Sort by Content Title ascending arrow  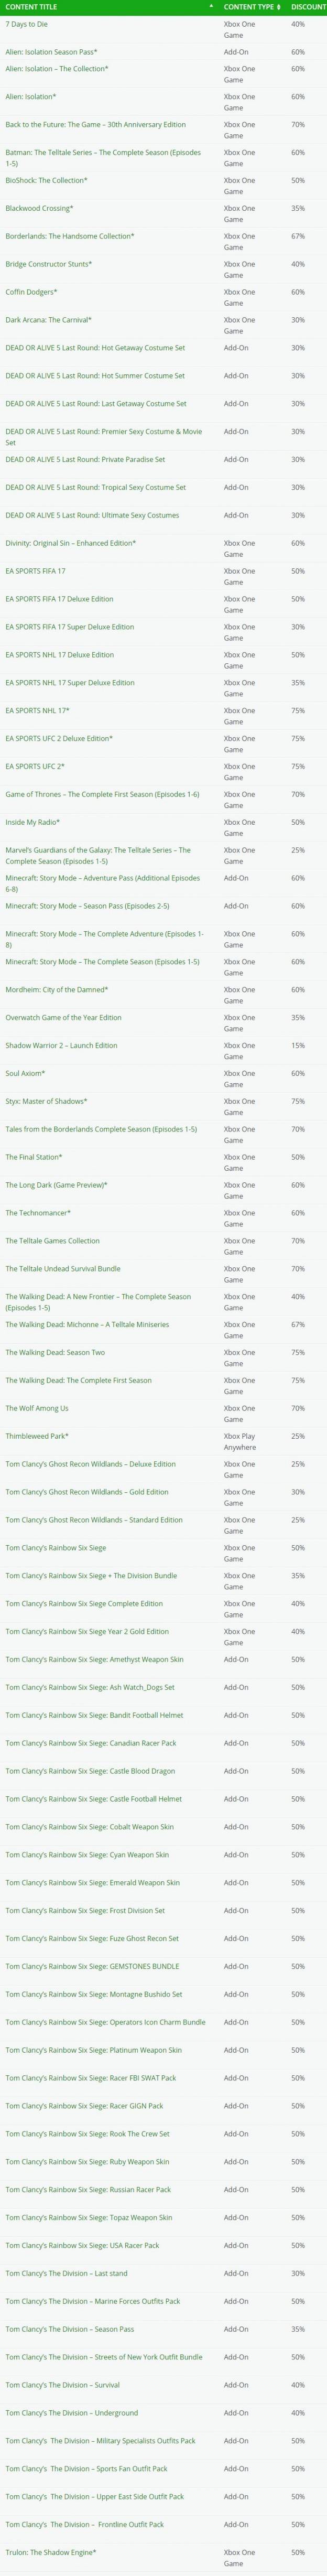tap(211, 7)
